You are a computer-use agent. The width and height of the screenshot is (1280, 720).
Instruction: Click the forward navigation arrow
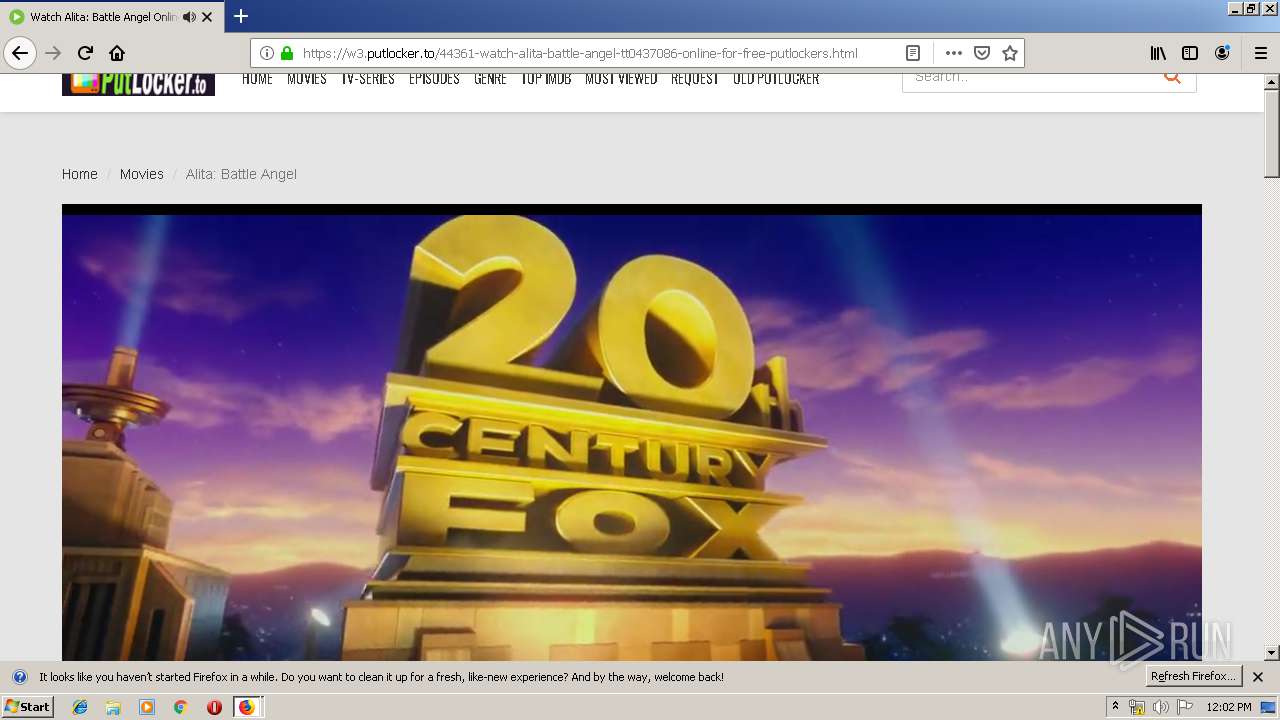53,53
